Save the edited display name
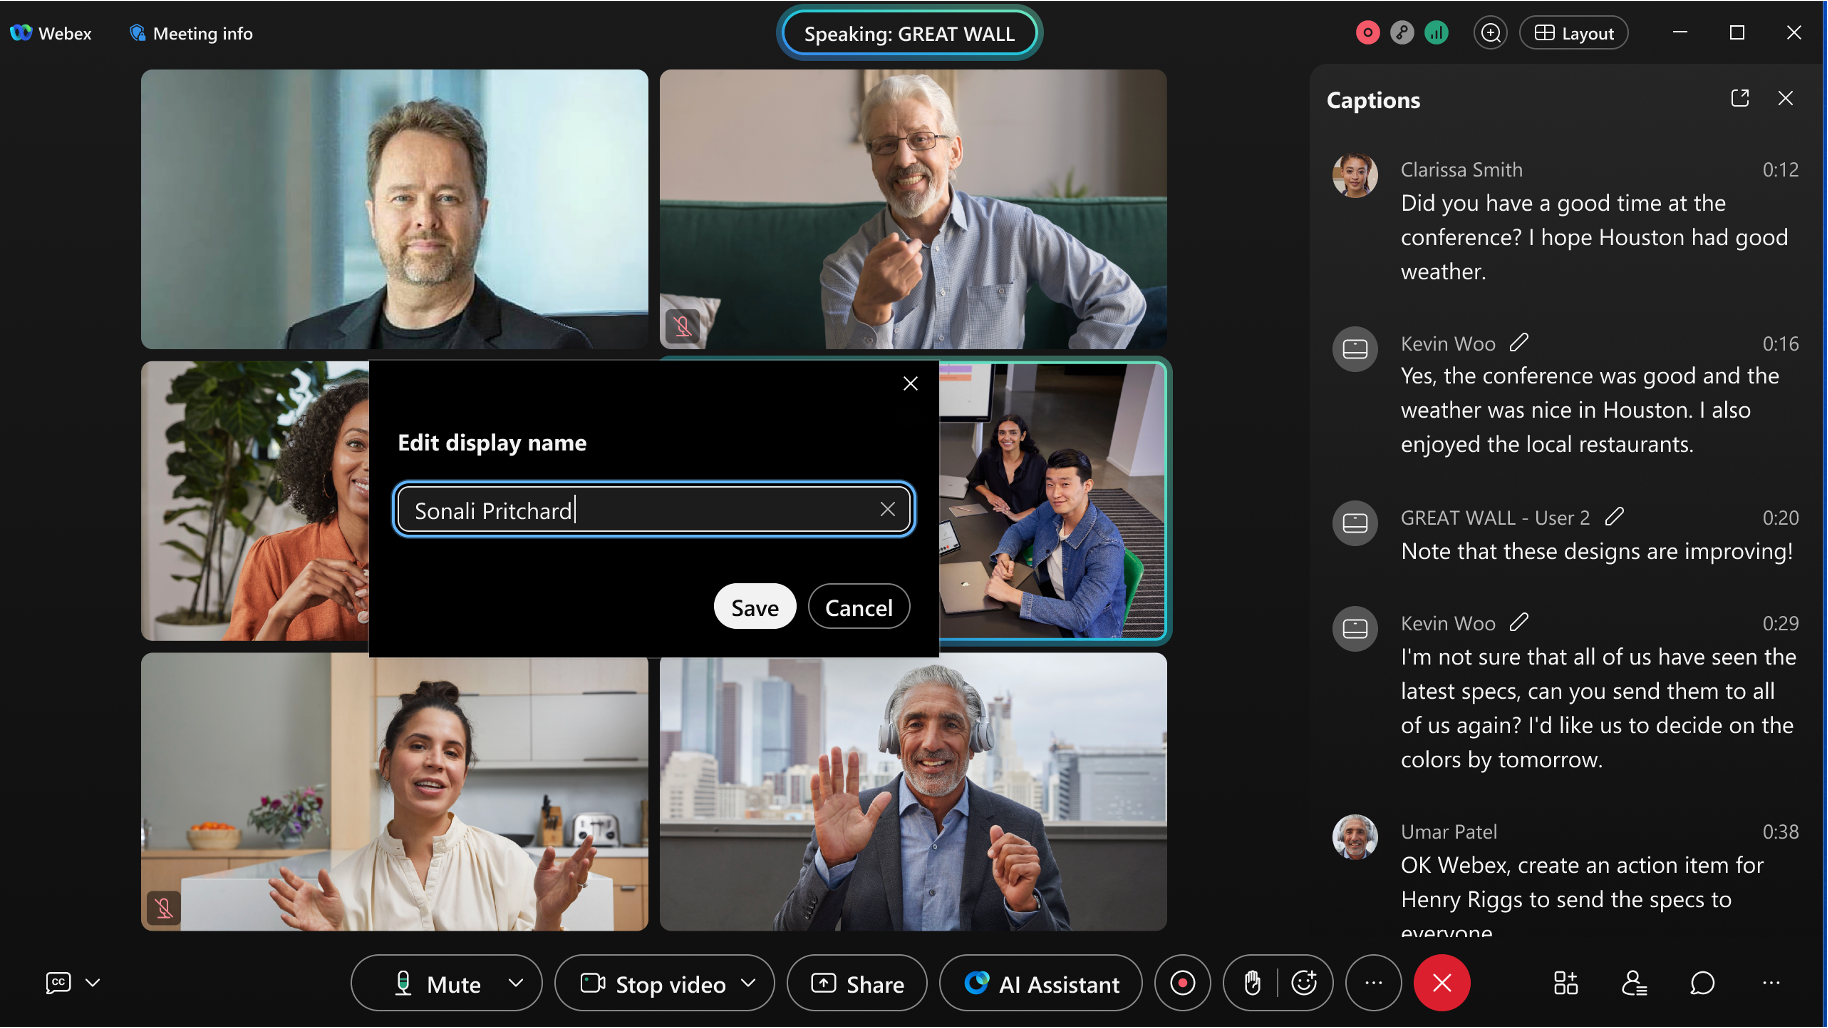Viewport: 1828px width, 1028px height. [754, 607]
